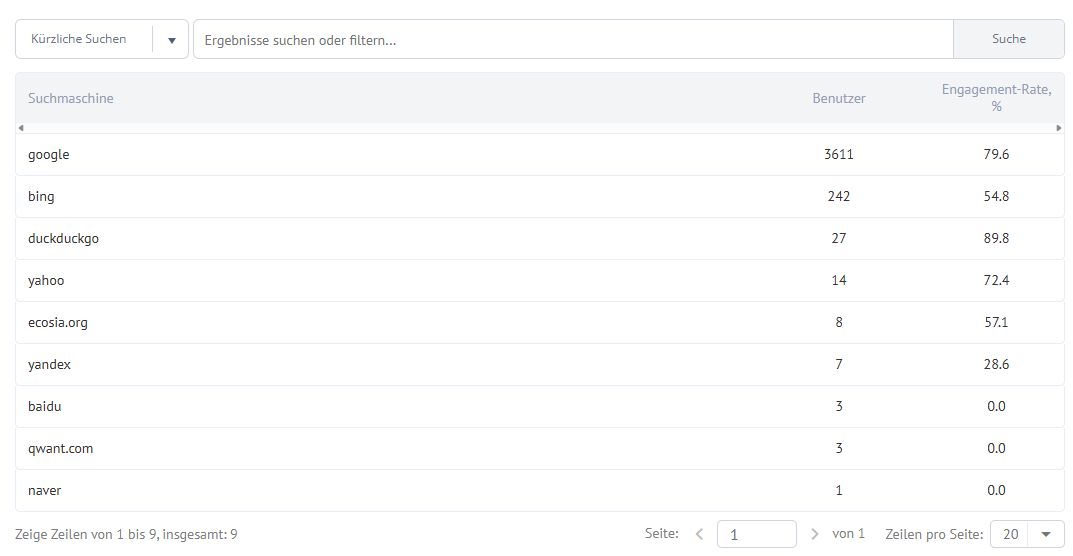Select the baidu row name

tap(44, 406)
